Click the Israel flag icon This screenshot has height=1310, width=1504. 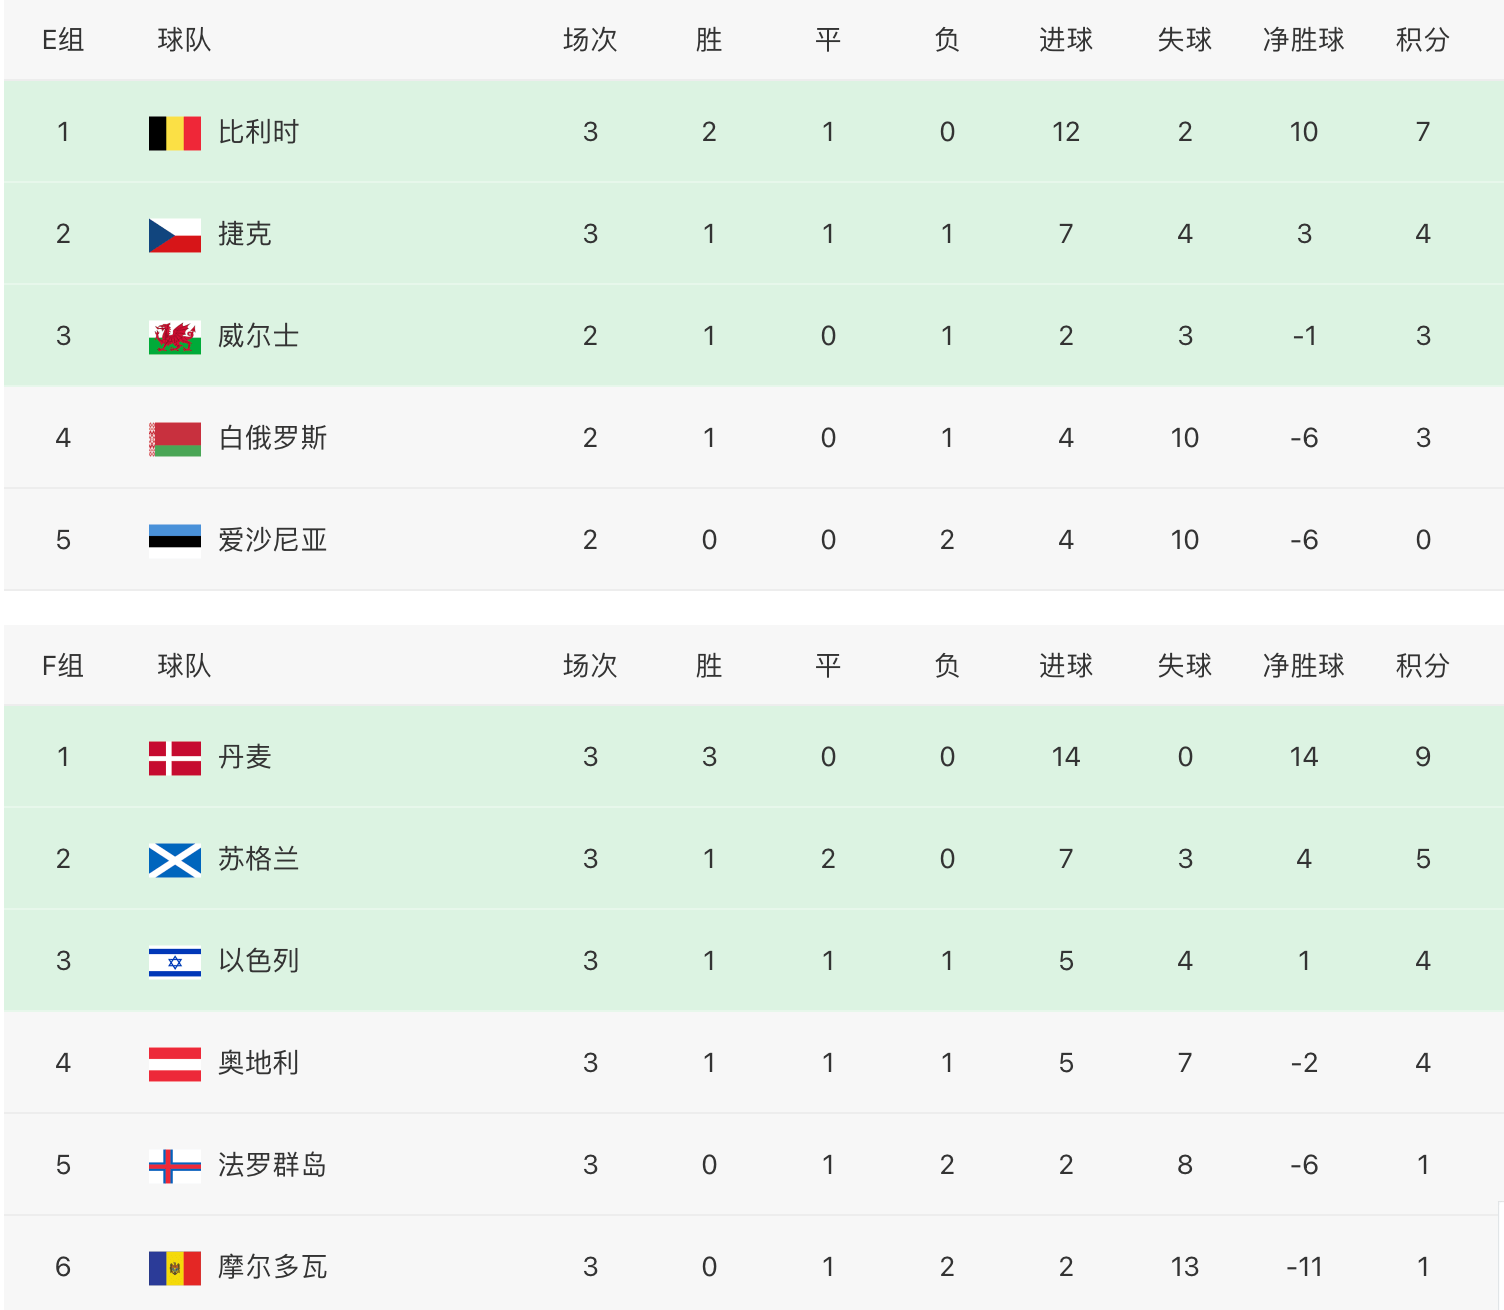click(175, 962)
